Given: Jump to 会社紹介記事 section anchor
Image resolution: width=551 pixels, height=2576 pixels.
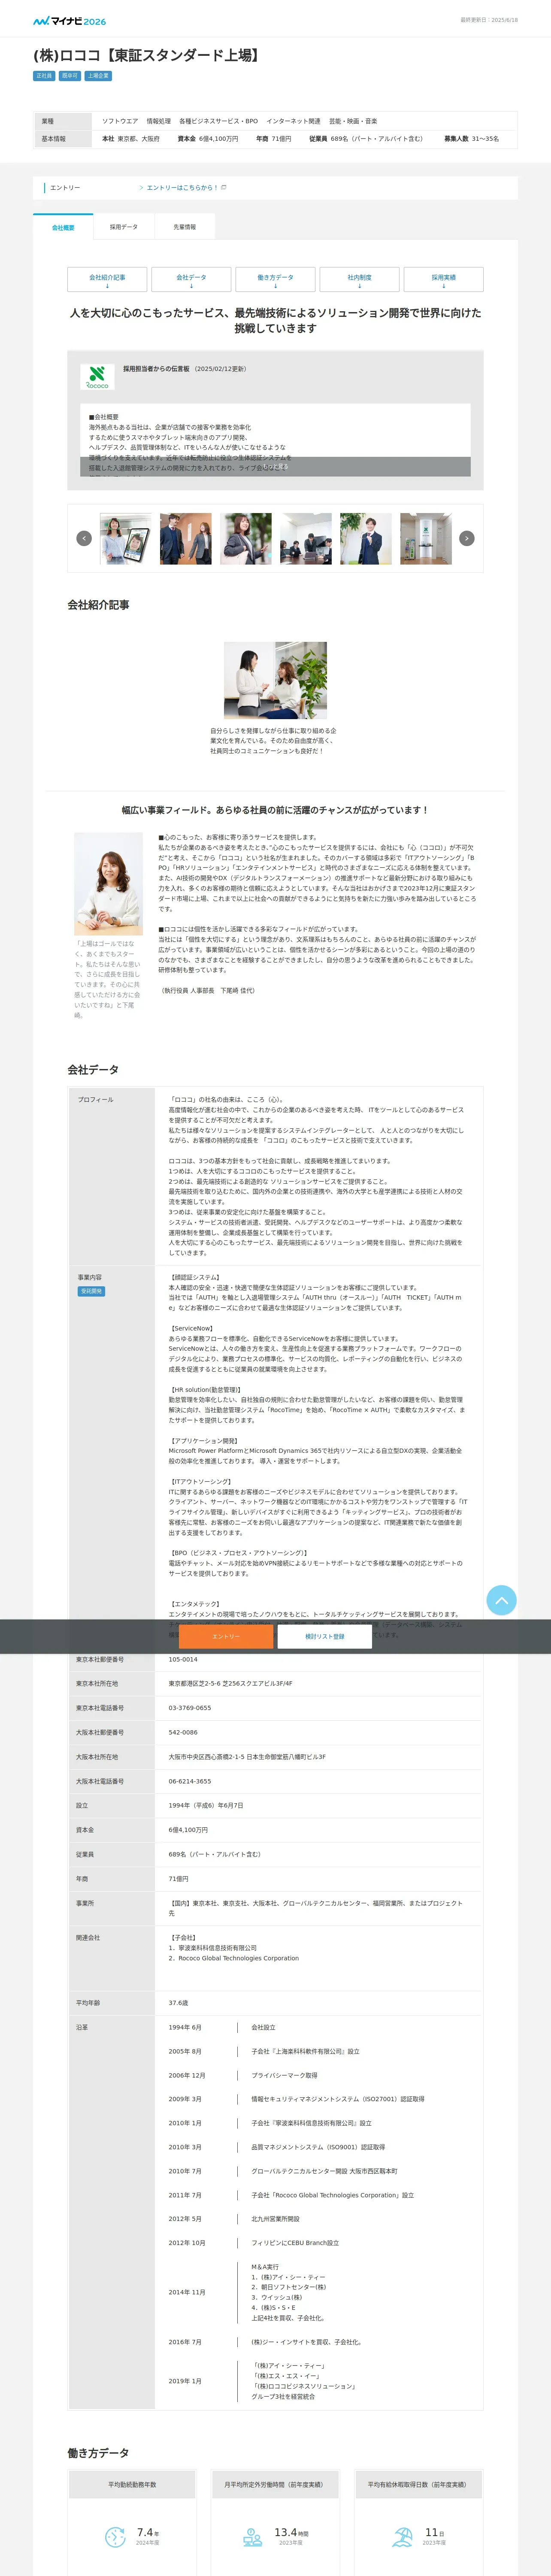Looking at the screenshot, I should (x=107, y=279).
